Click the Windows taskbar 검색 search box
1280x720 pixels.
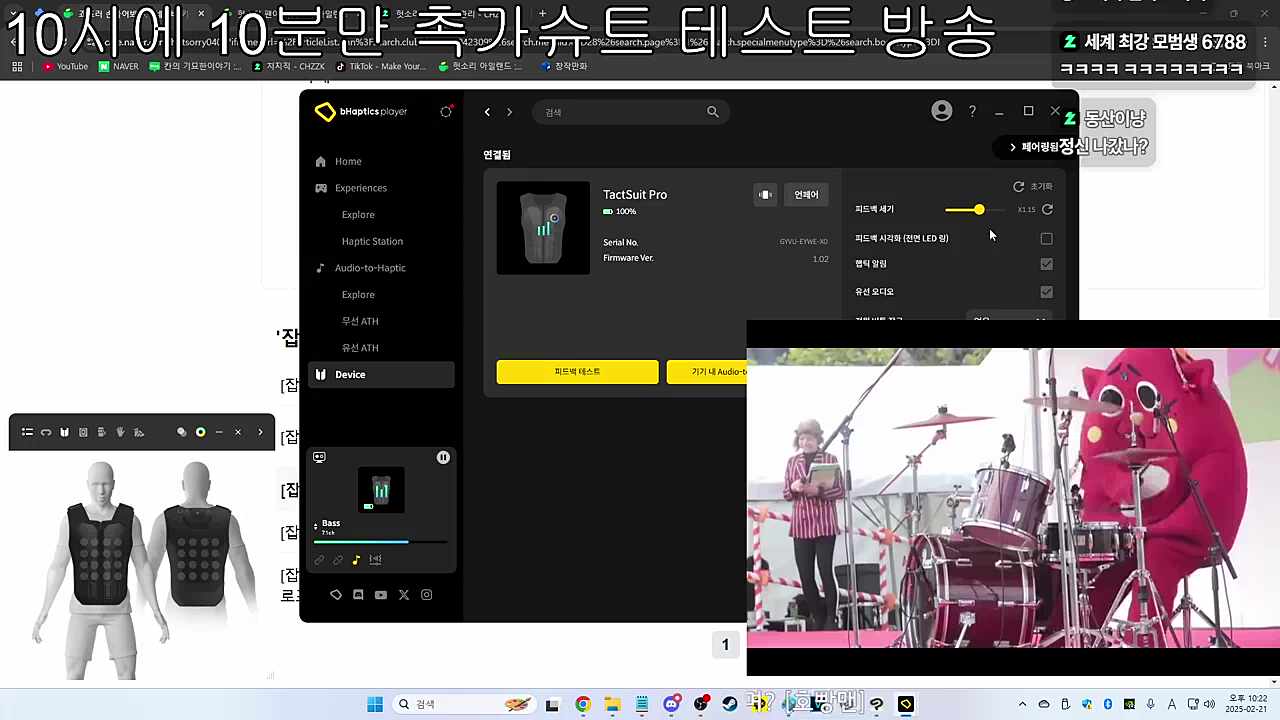tap(464, 705)
